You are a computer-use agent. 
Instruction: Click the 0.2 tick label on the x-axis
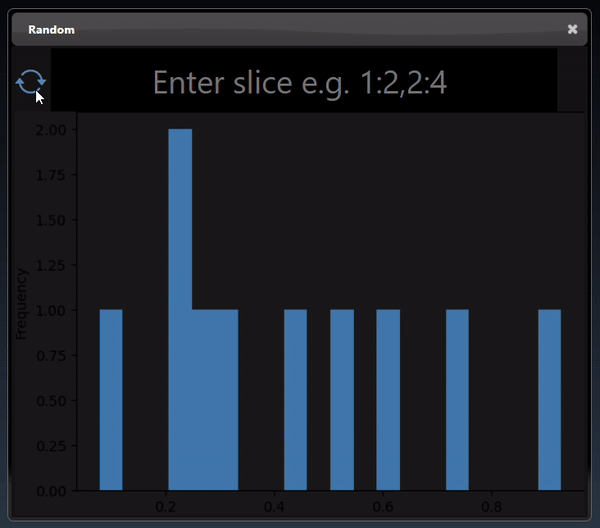pos(166,506)
